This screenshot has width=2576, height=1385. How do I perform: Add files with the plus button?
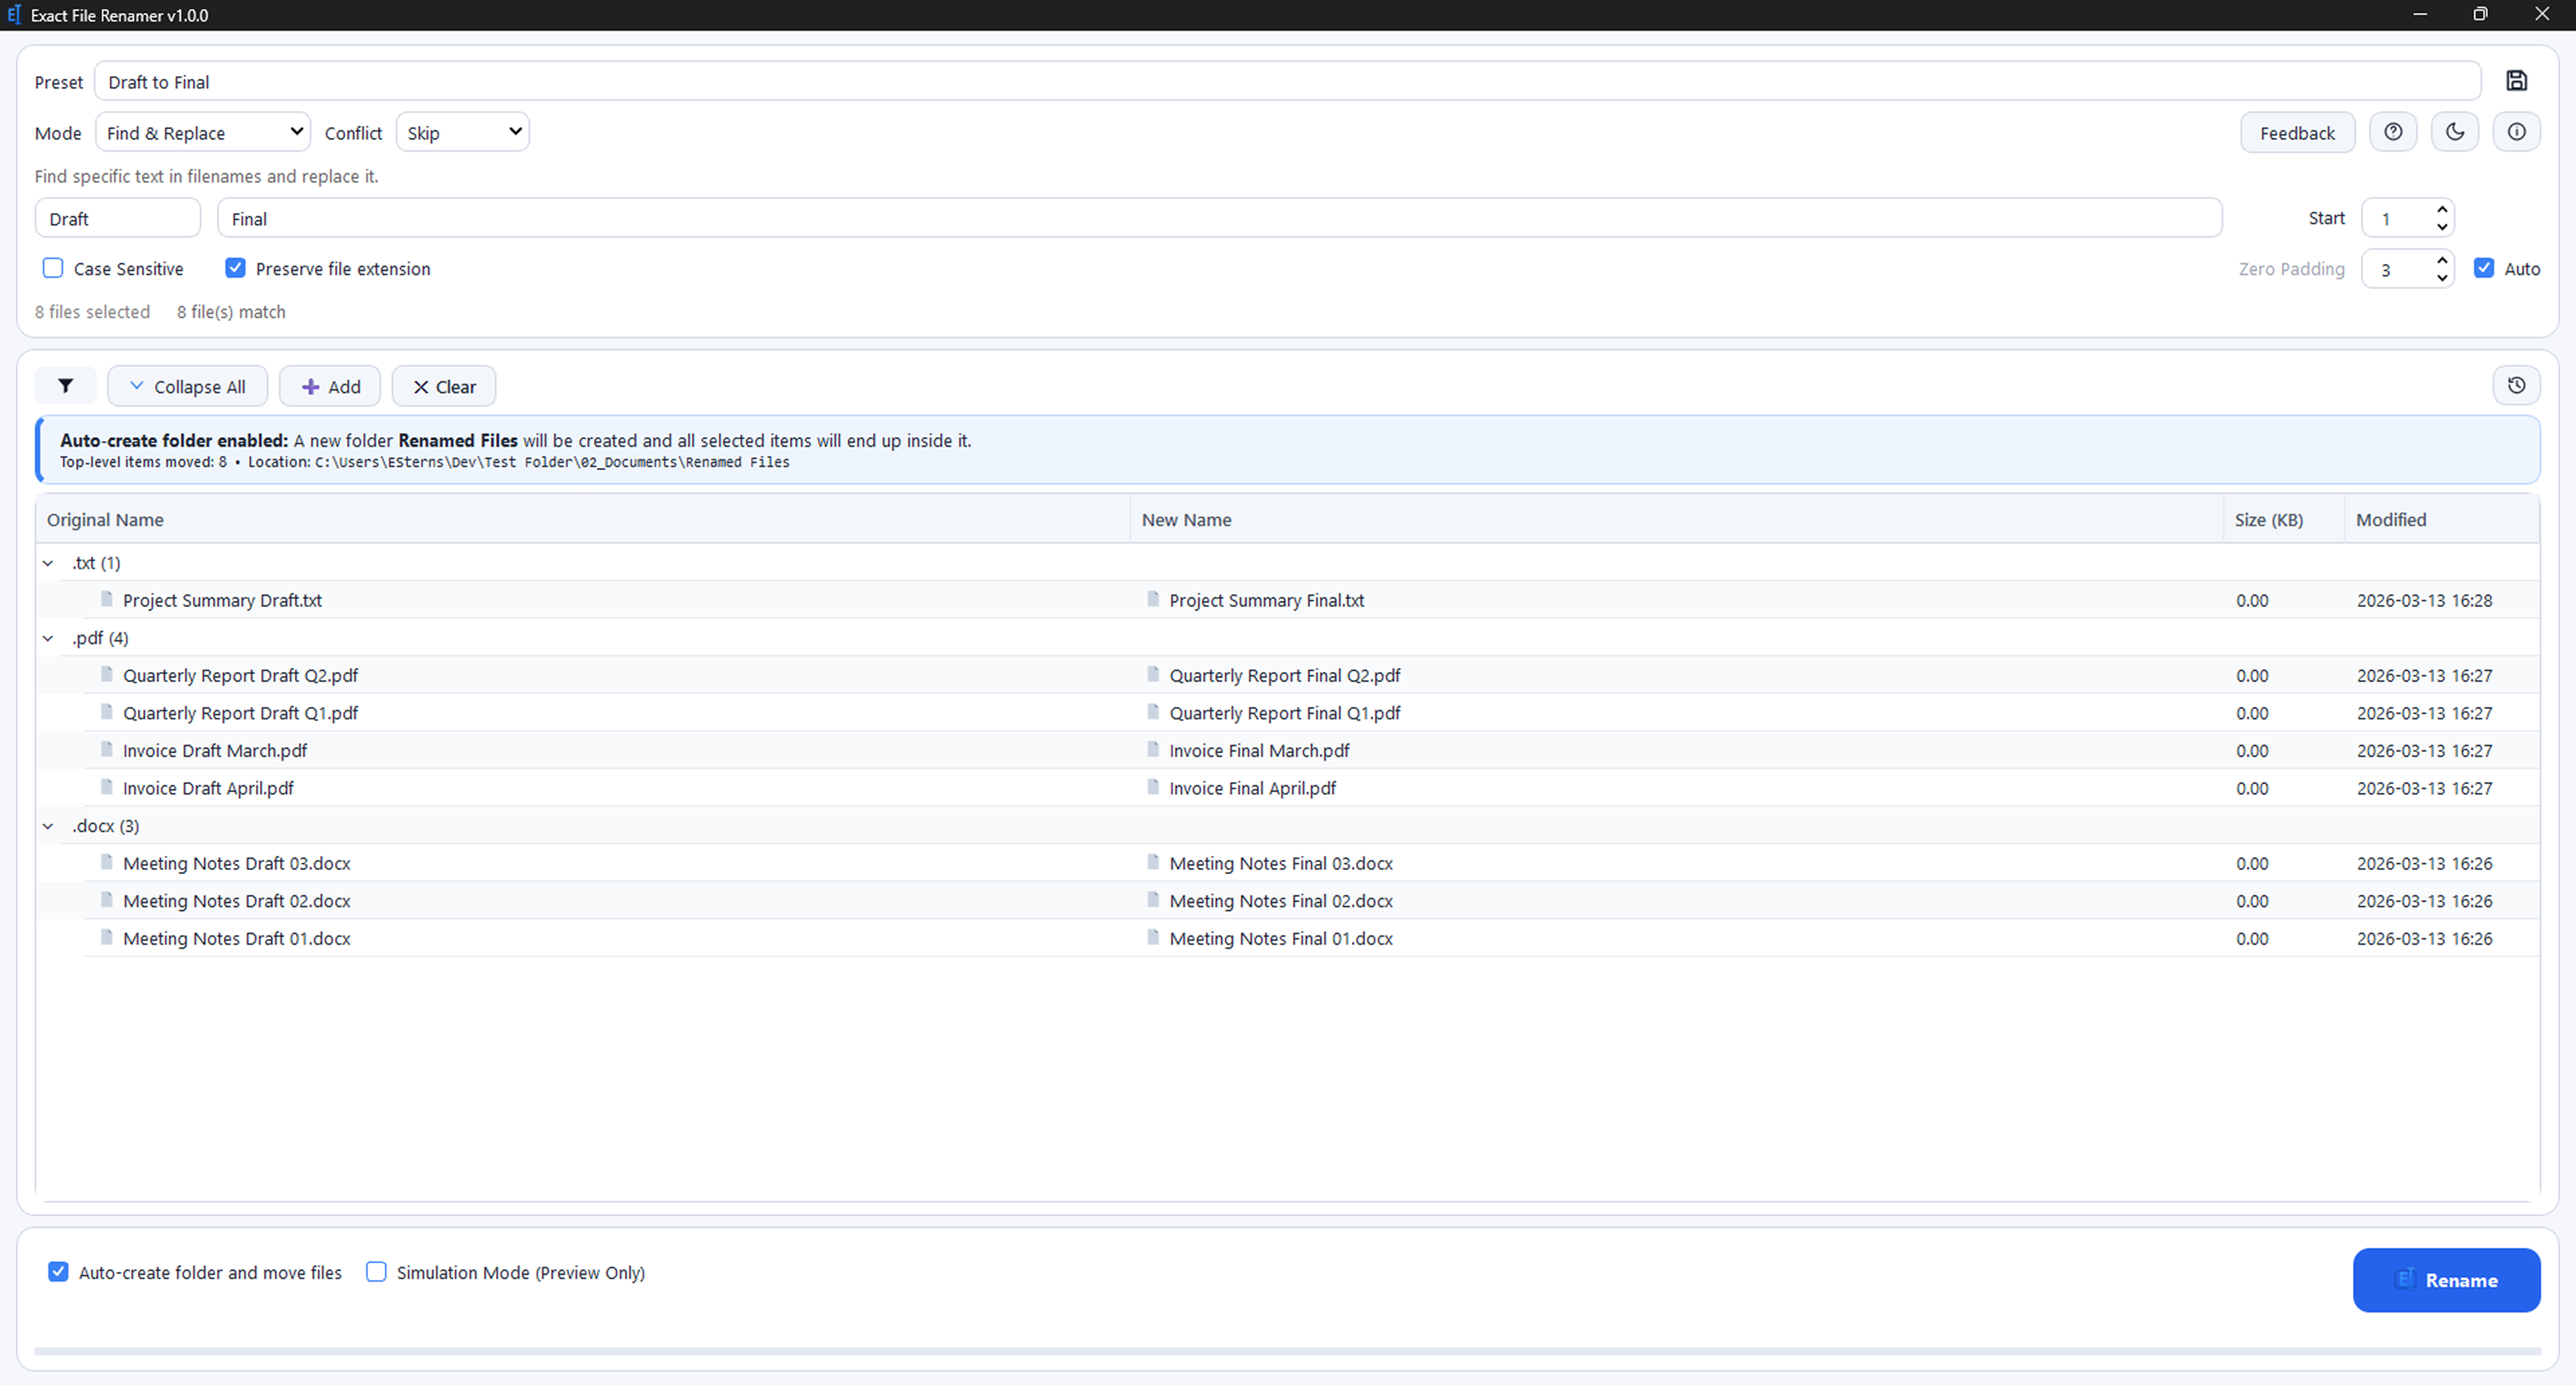point(329,386)
